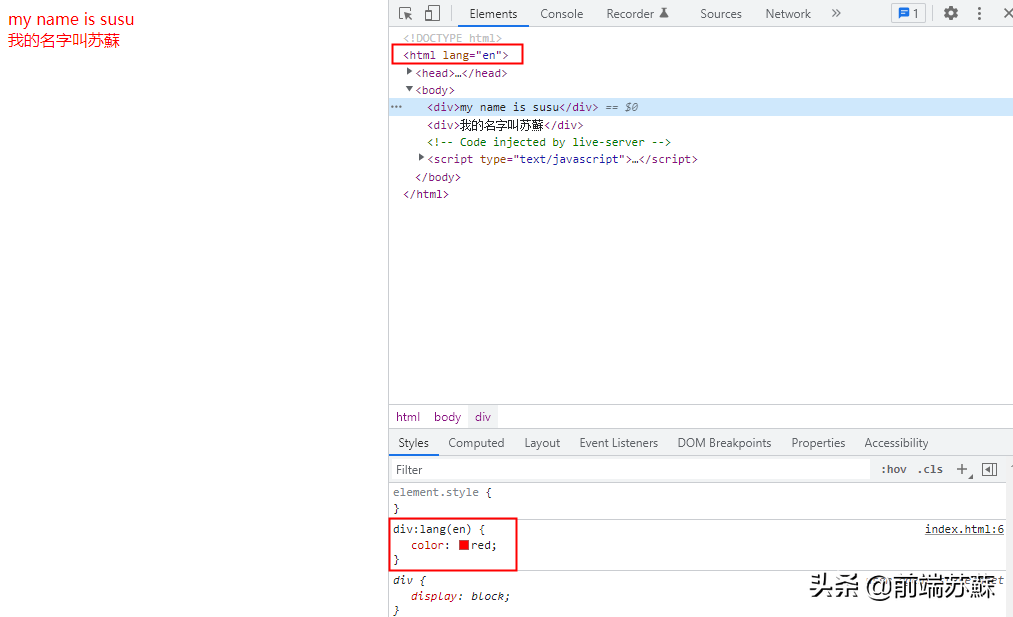Open the issues counter badge showing 1
1013x617 pixels.
coord(908,13)
